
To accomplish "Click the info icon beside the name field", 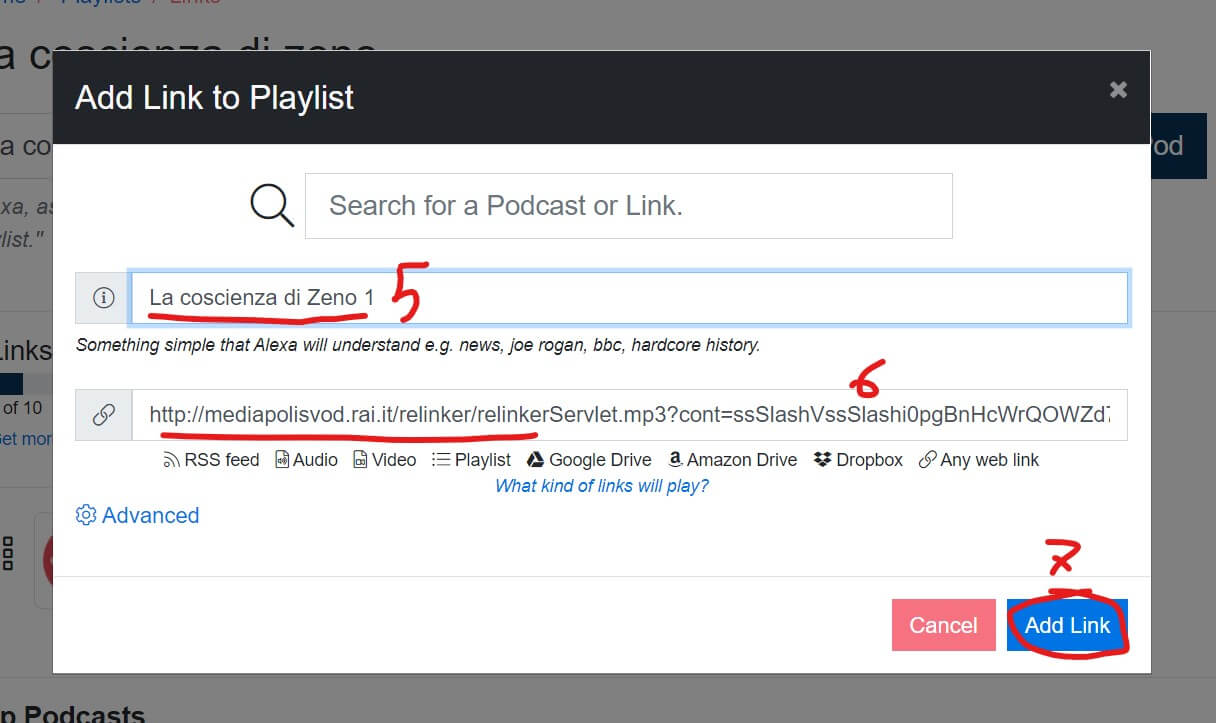I will point(103,298).
